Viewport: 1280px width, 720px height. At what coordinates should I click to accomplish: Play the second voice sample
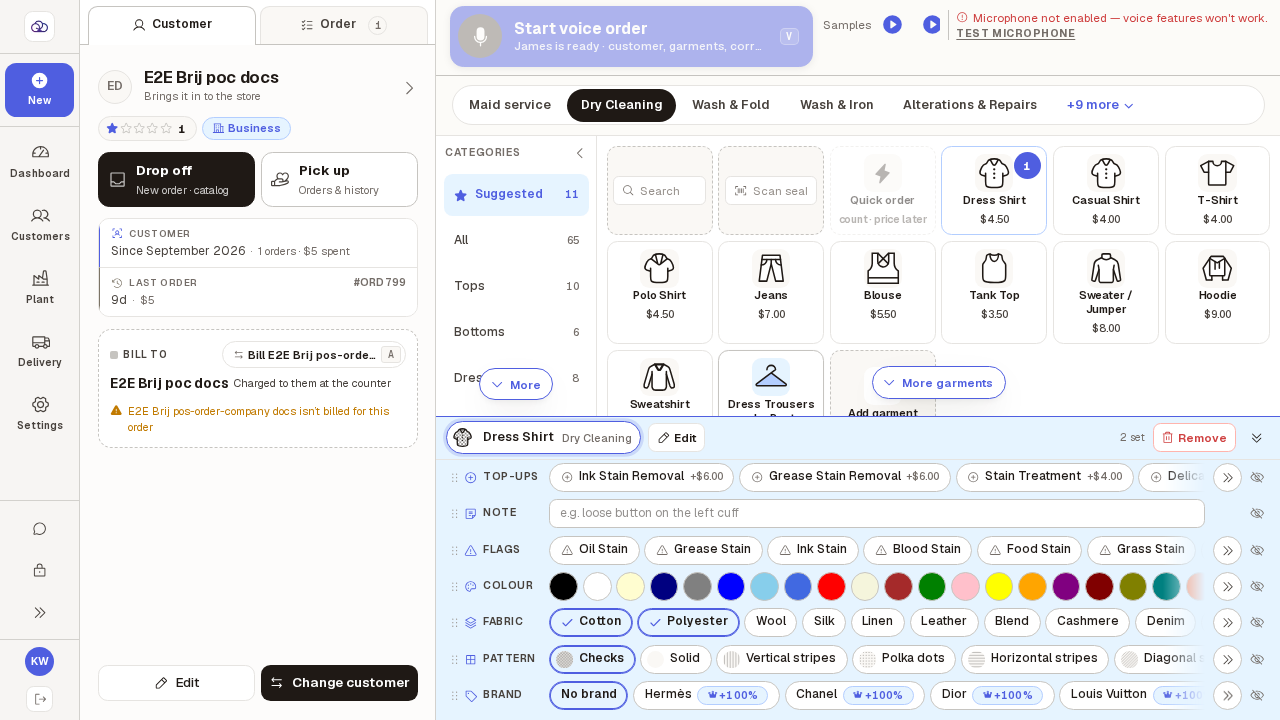(x=931, y=24)
